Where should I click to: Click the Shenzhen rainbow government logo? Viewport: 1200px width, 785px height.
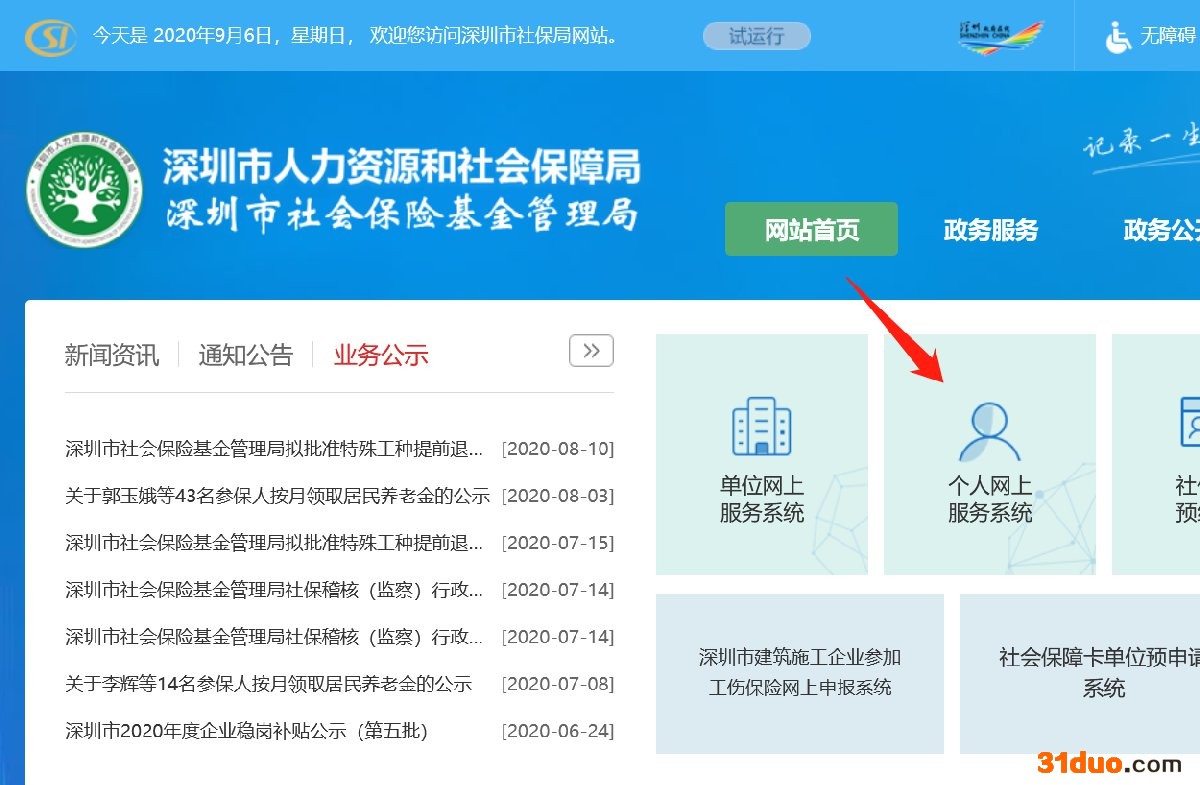[999, 37]
